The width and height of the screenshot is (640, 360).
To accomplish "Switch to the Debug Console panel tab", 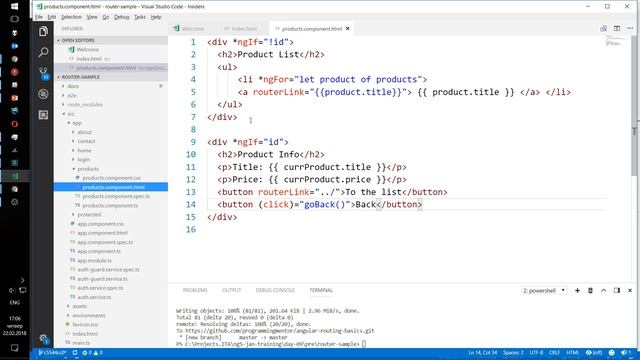I will pos(275,290).
